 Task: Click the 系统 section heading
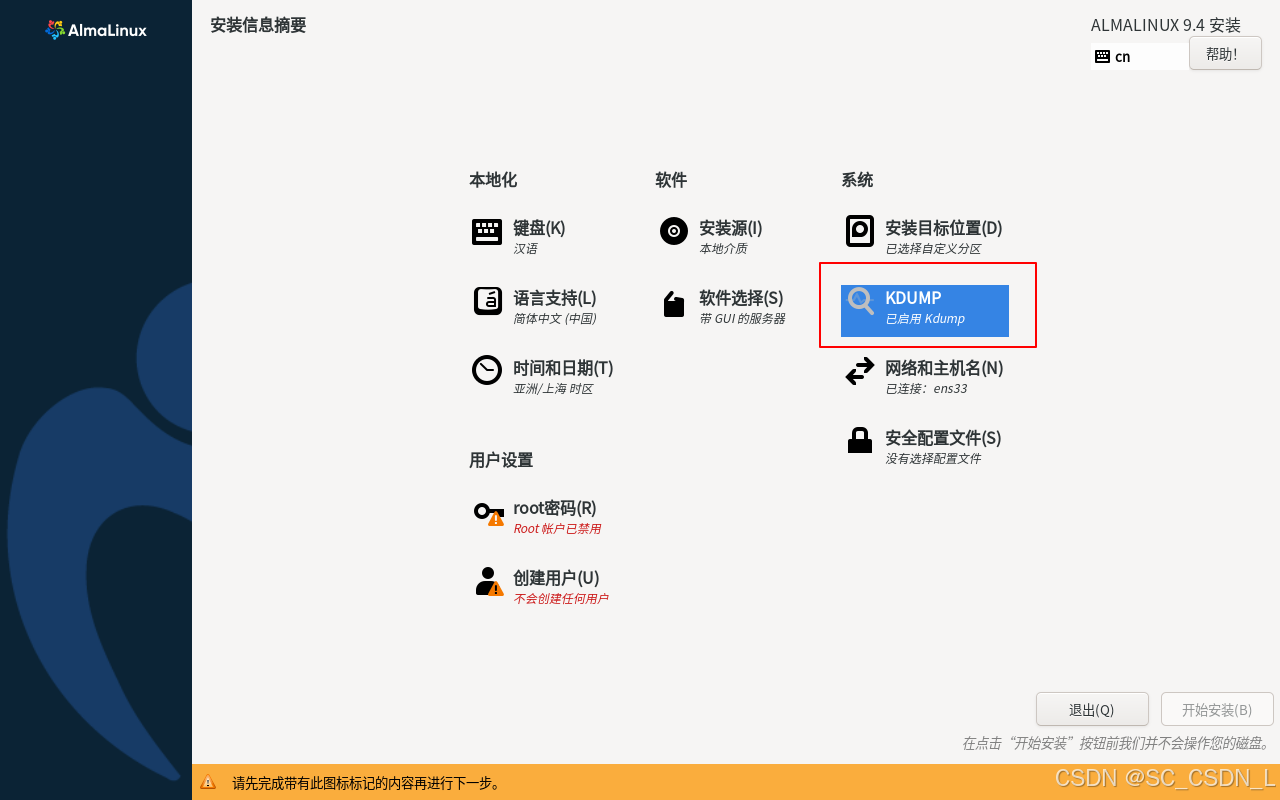[x=857, y=180]
